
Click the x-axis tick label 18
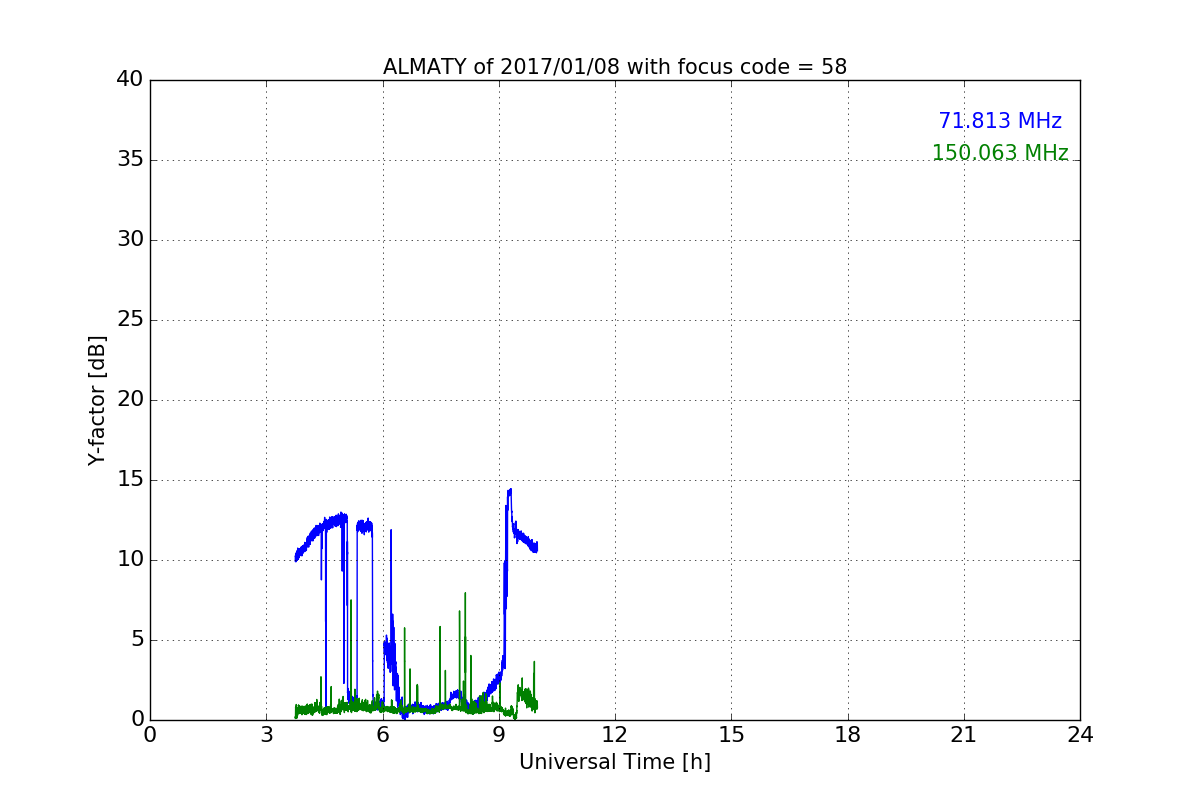pyautogui.click(x=848, y=734)
